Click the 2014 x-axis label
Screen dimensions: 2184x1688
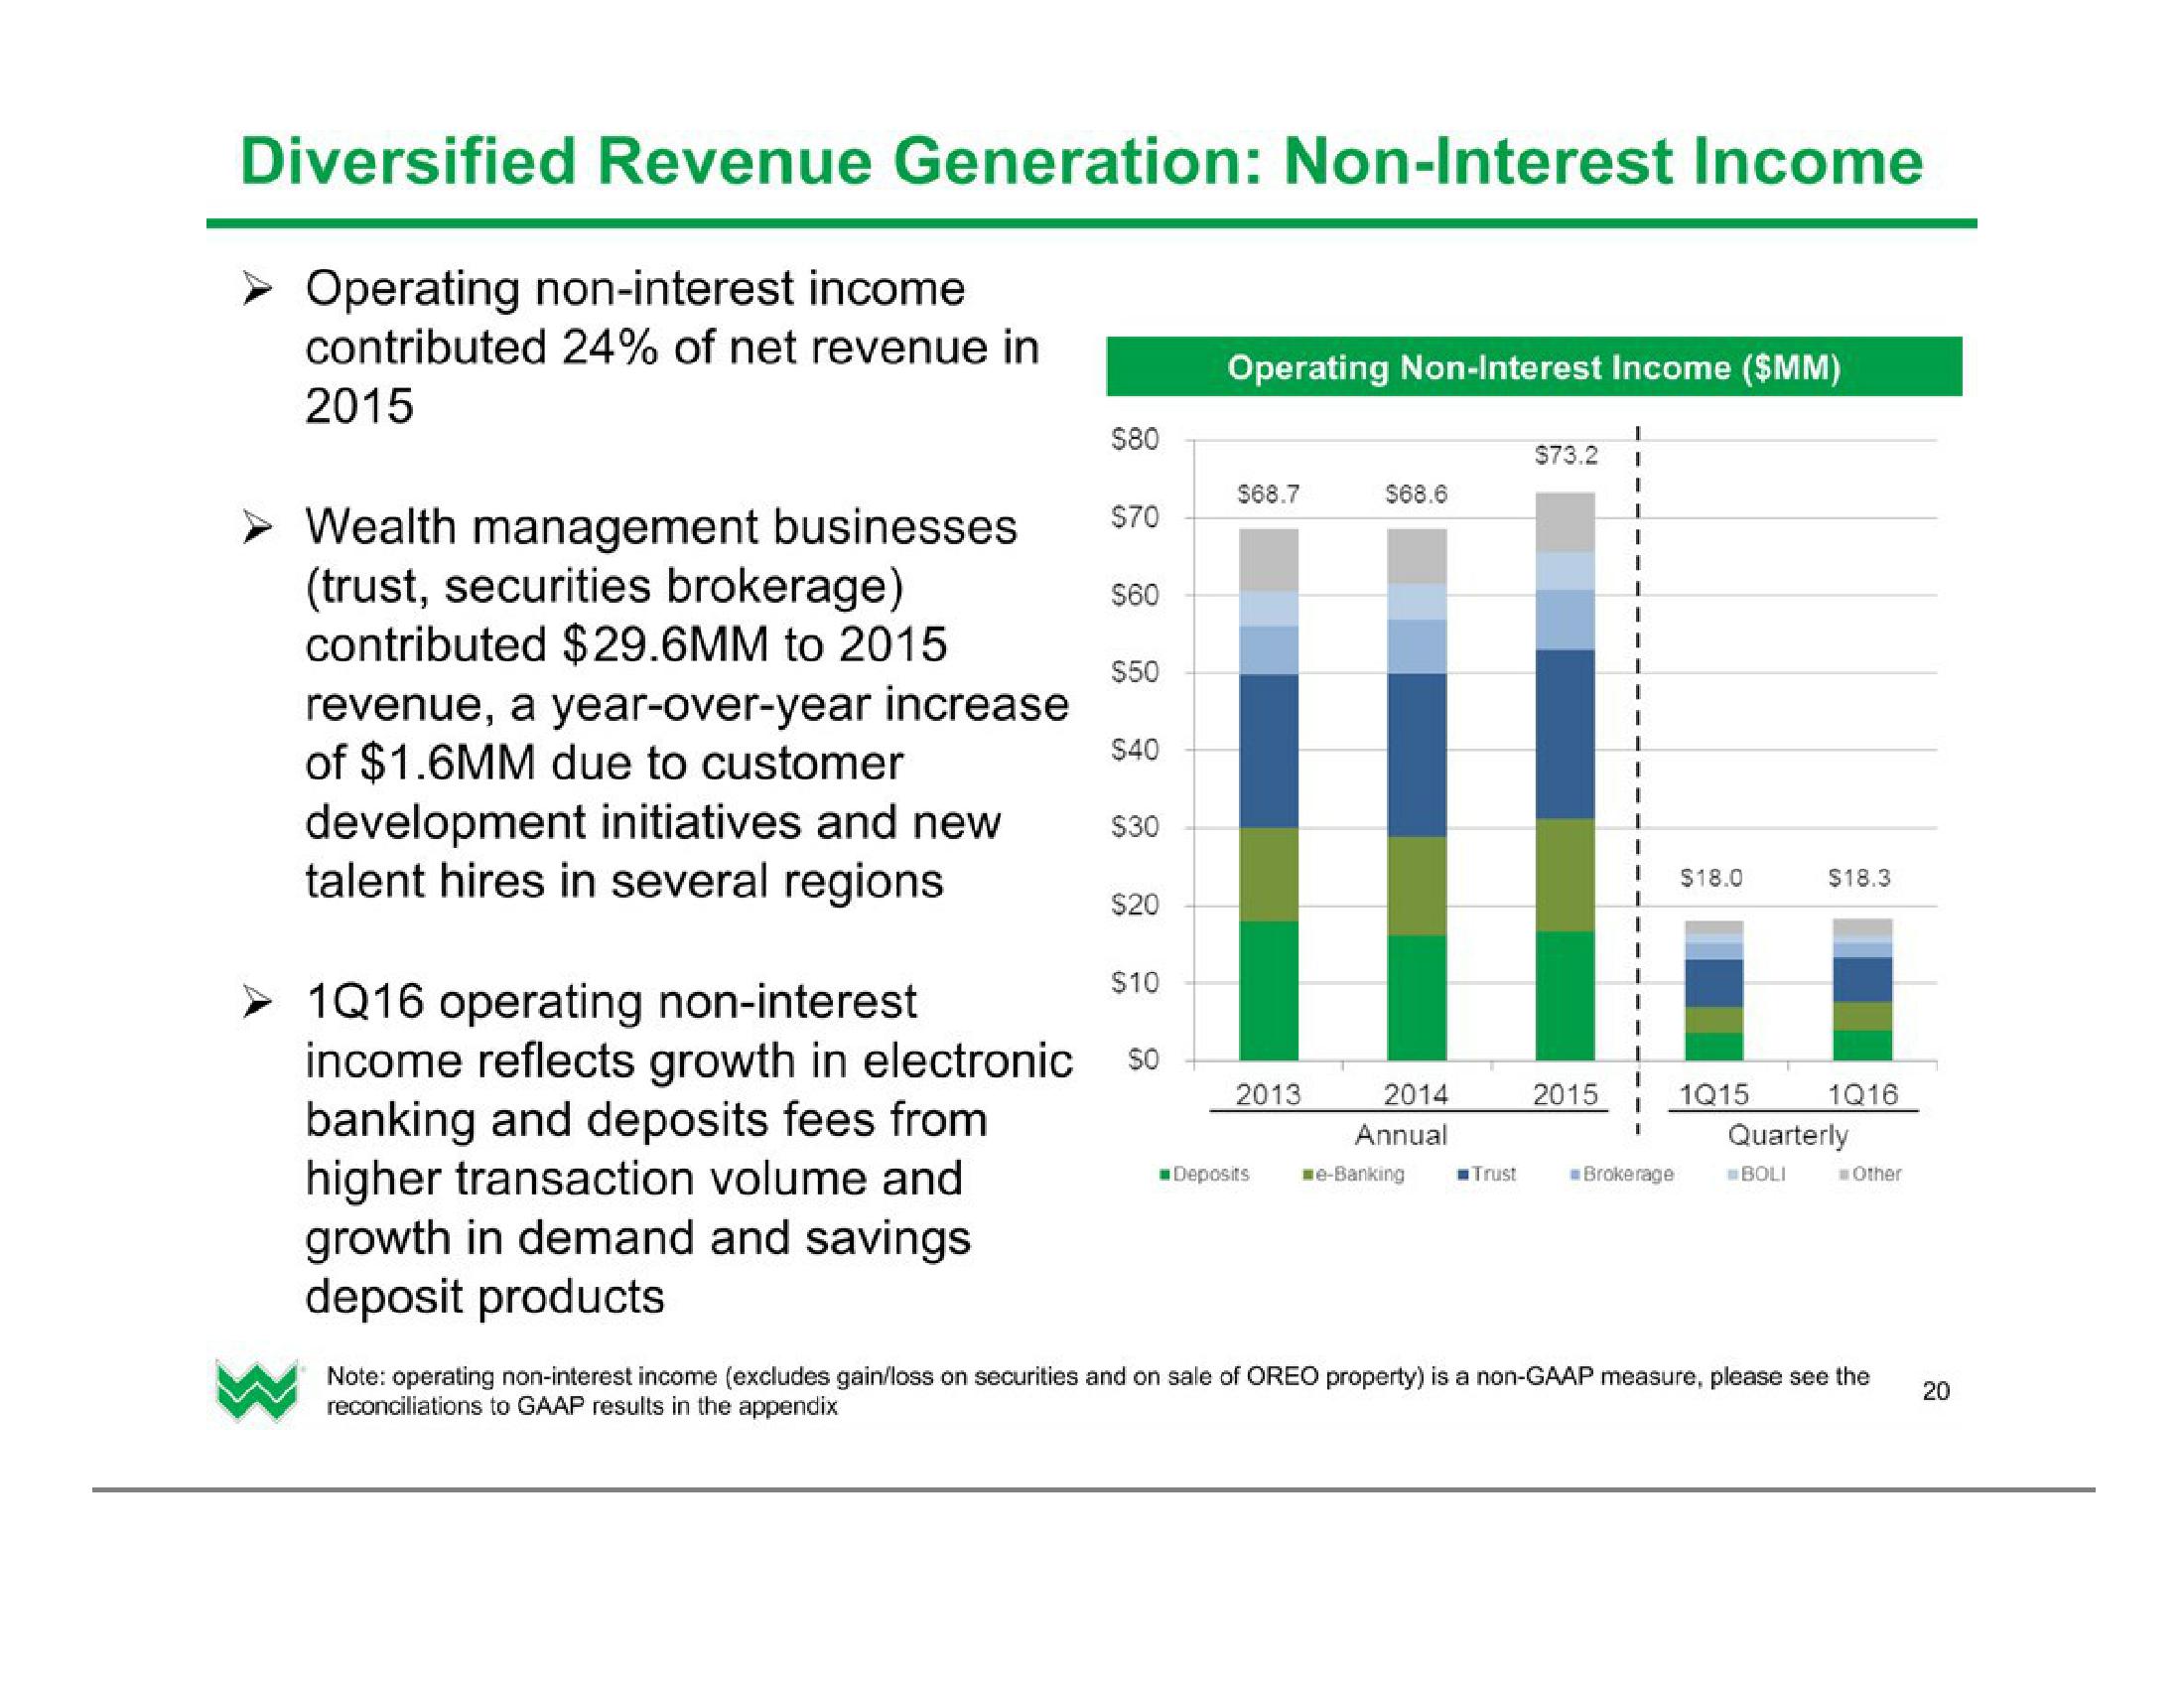[x=1416, y=1095]
